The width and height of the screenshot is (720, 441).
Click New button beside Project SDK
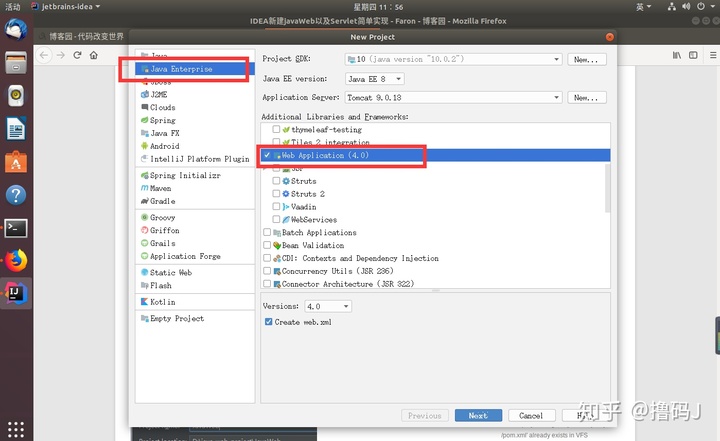(x=587, y=59)
